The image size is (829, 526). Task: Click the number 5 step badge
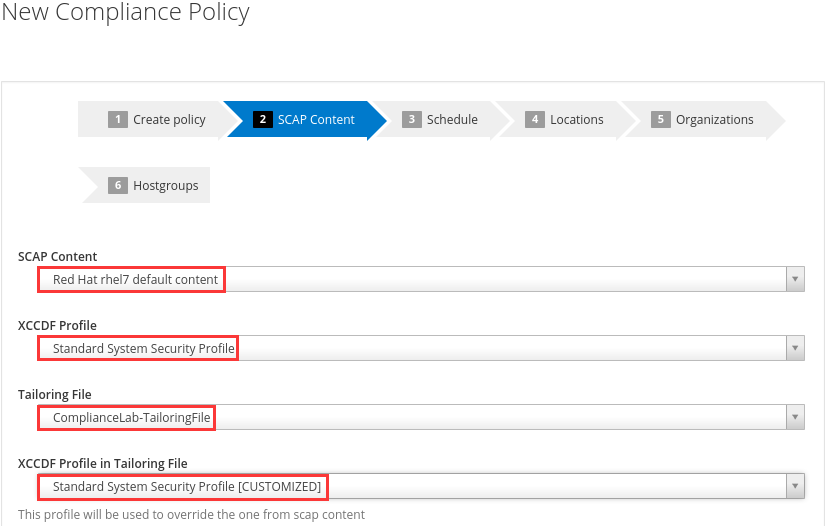[x=660, y=120]
